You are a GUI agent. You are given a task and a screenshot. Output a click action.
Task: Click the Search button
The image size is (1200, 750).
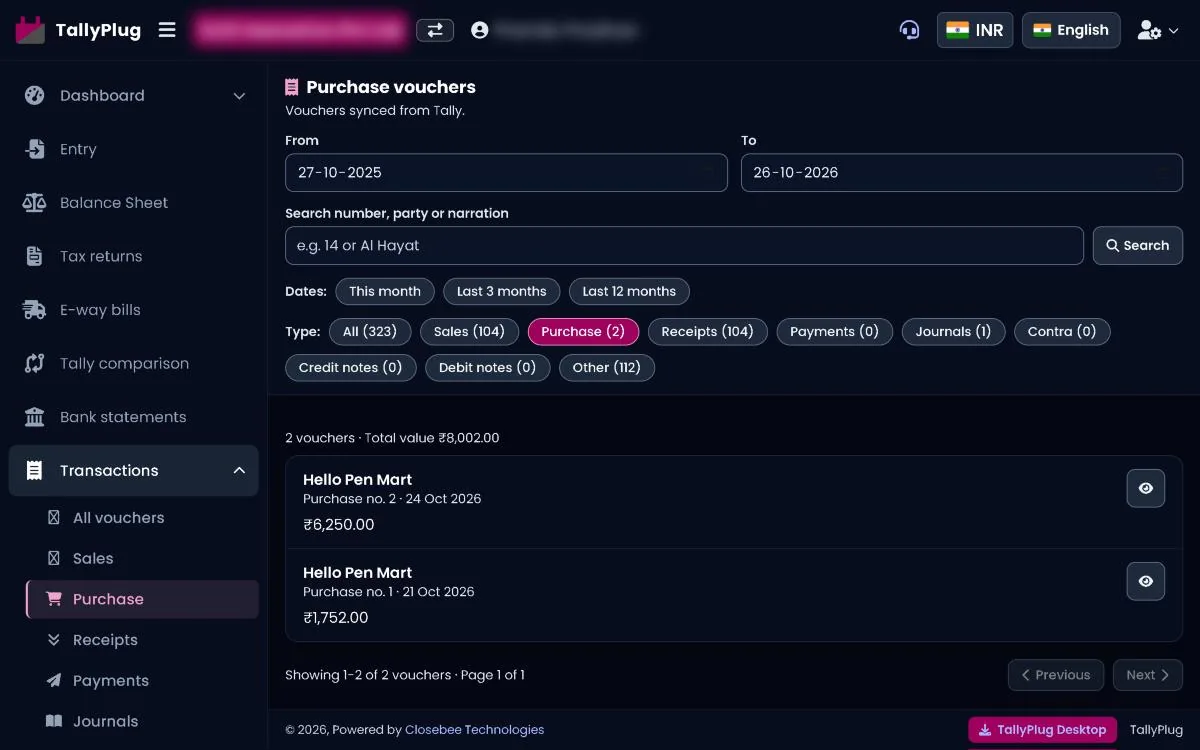pos(1138,245)
